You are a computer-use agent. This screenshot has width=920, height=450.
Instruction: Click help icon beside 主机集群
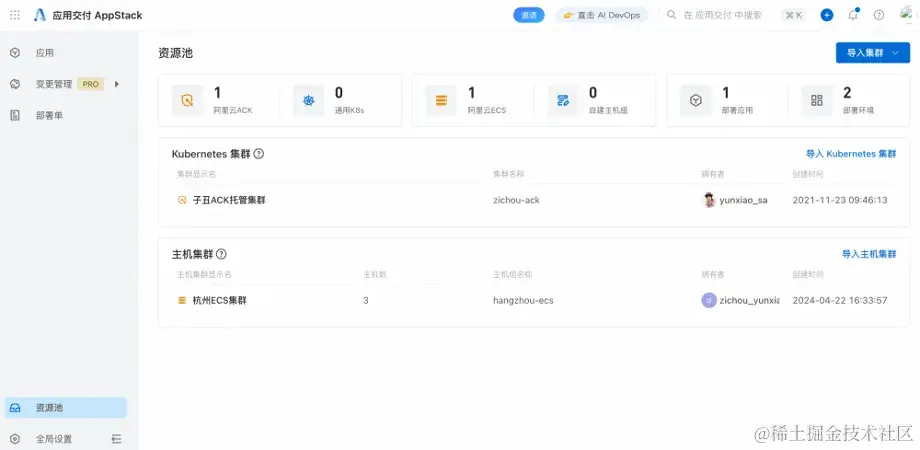click(x=221, y=254)
